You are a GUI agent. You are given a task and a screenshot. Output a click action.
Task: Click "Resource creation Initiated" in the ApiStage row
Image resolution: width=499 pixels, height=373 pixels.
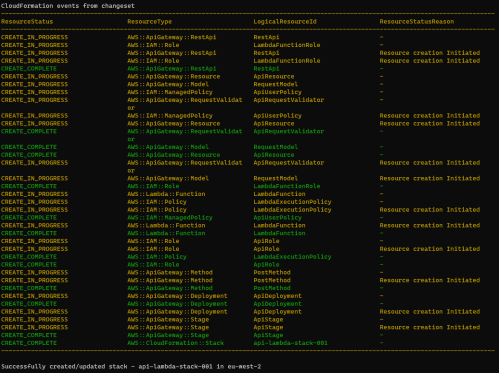(430, 327)
